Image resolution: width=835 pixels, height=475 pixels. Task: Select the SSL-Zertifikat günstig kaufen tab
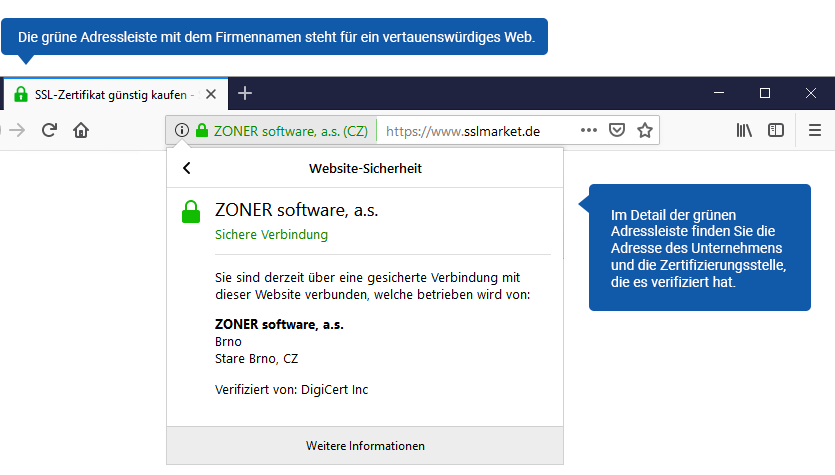(x=116, y=94)
